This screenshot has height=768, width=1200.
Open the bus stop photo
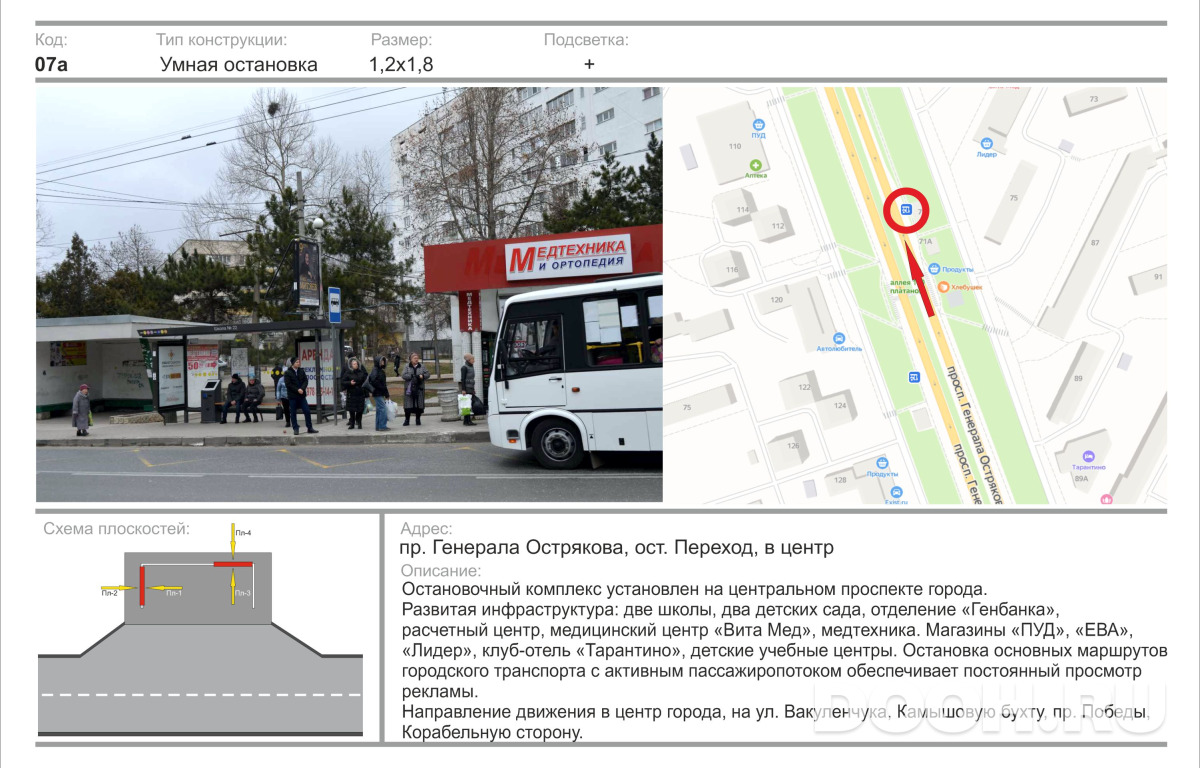click(349, 294)
